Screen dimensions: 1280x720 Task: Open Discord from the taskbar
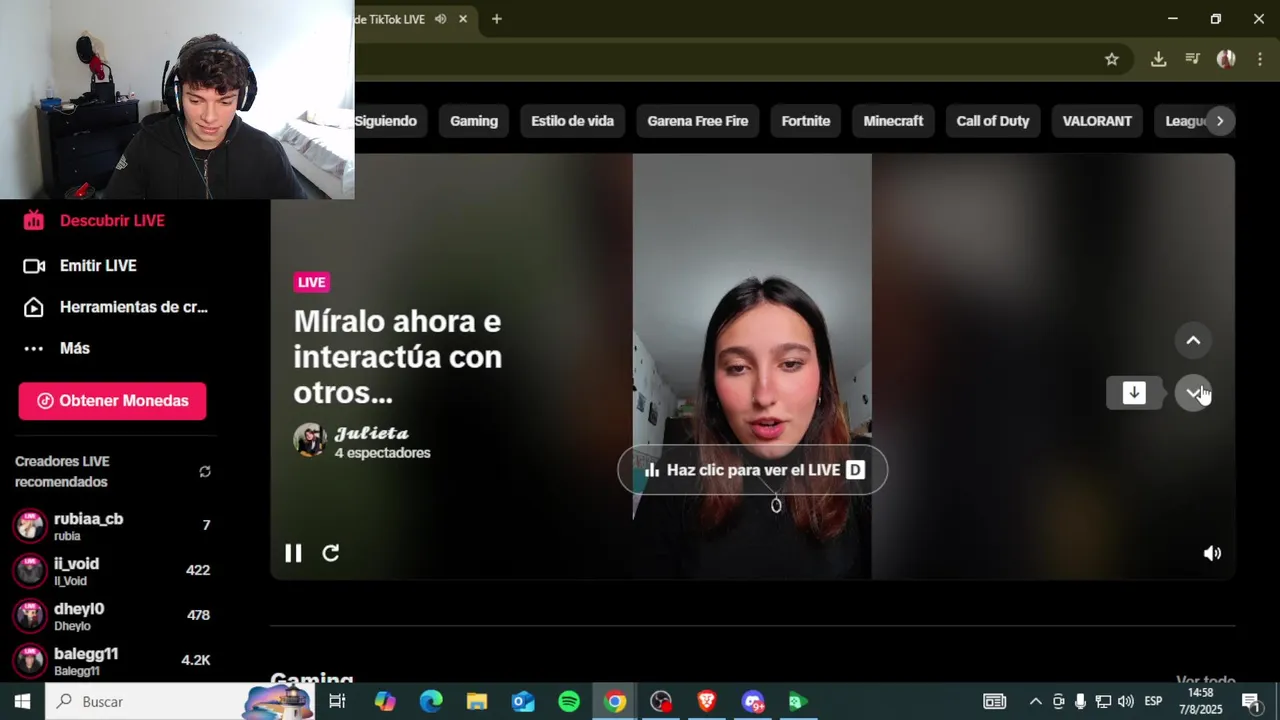tap(753, 701)
